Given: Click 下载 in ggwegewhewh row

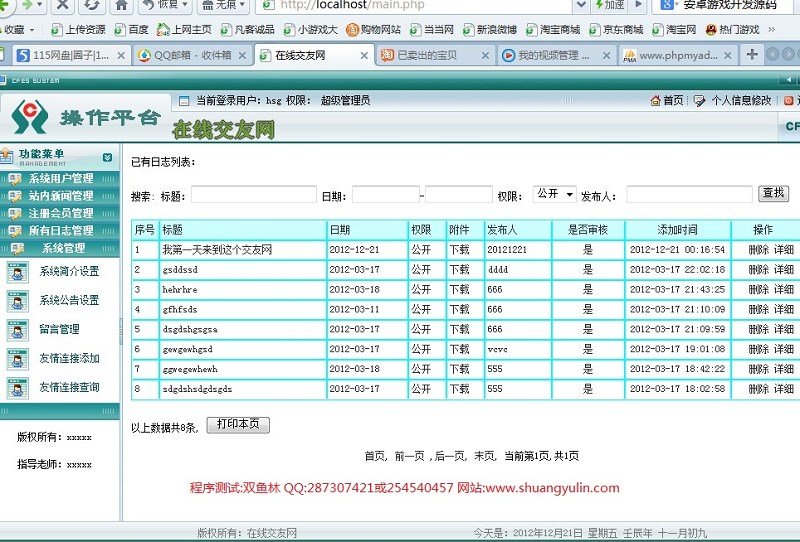Looking at the screenshot, I should (459, 369).
